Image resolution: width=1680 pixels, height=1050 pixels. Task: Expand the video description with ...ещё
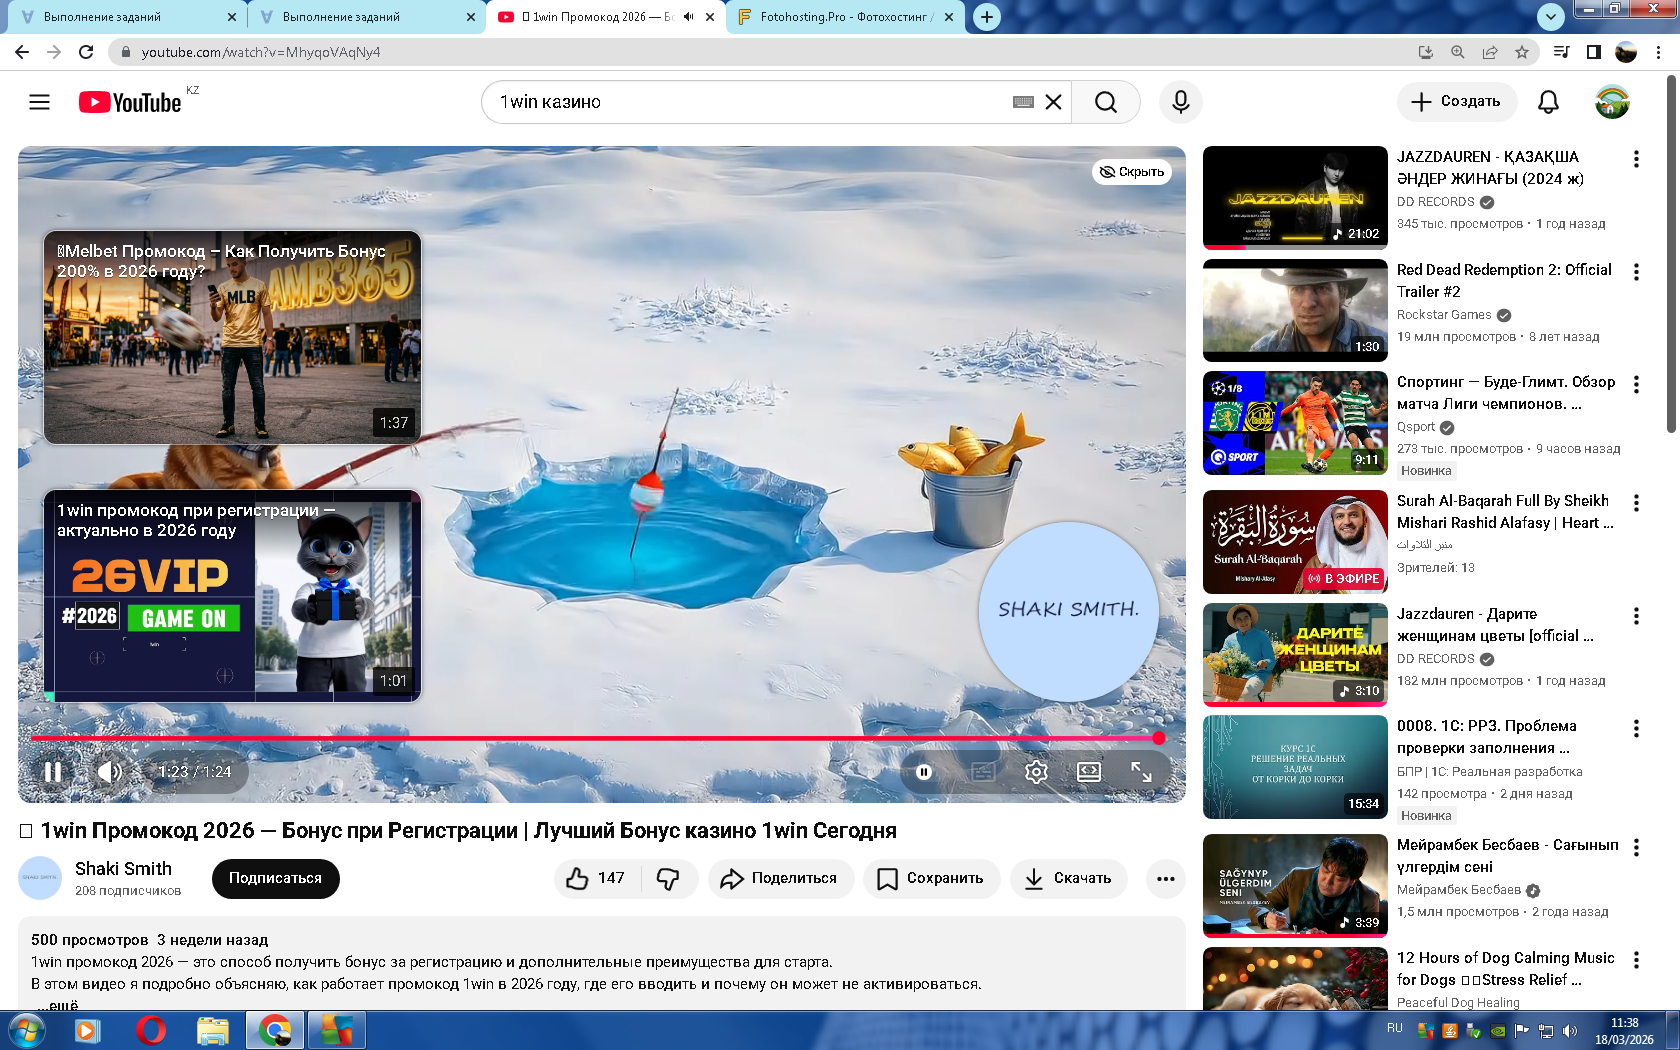click(58, 1004)
